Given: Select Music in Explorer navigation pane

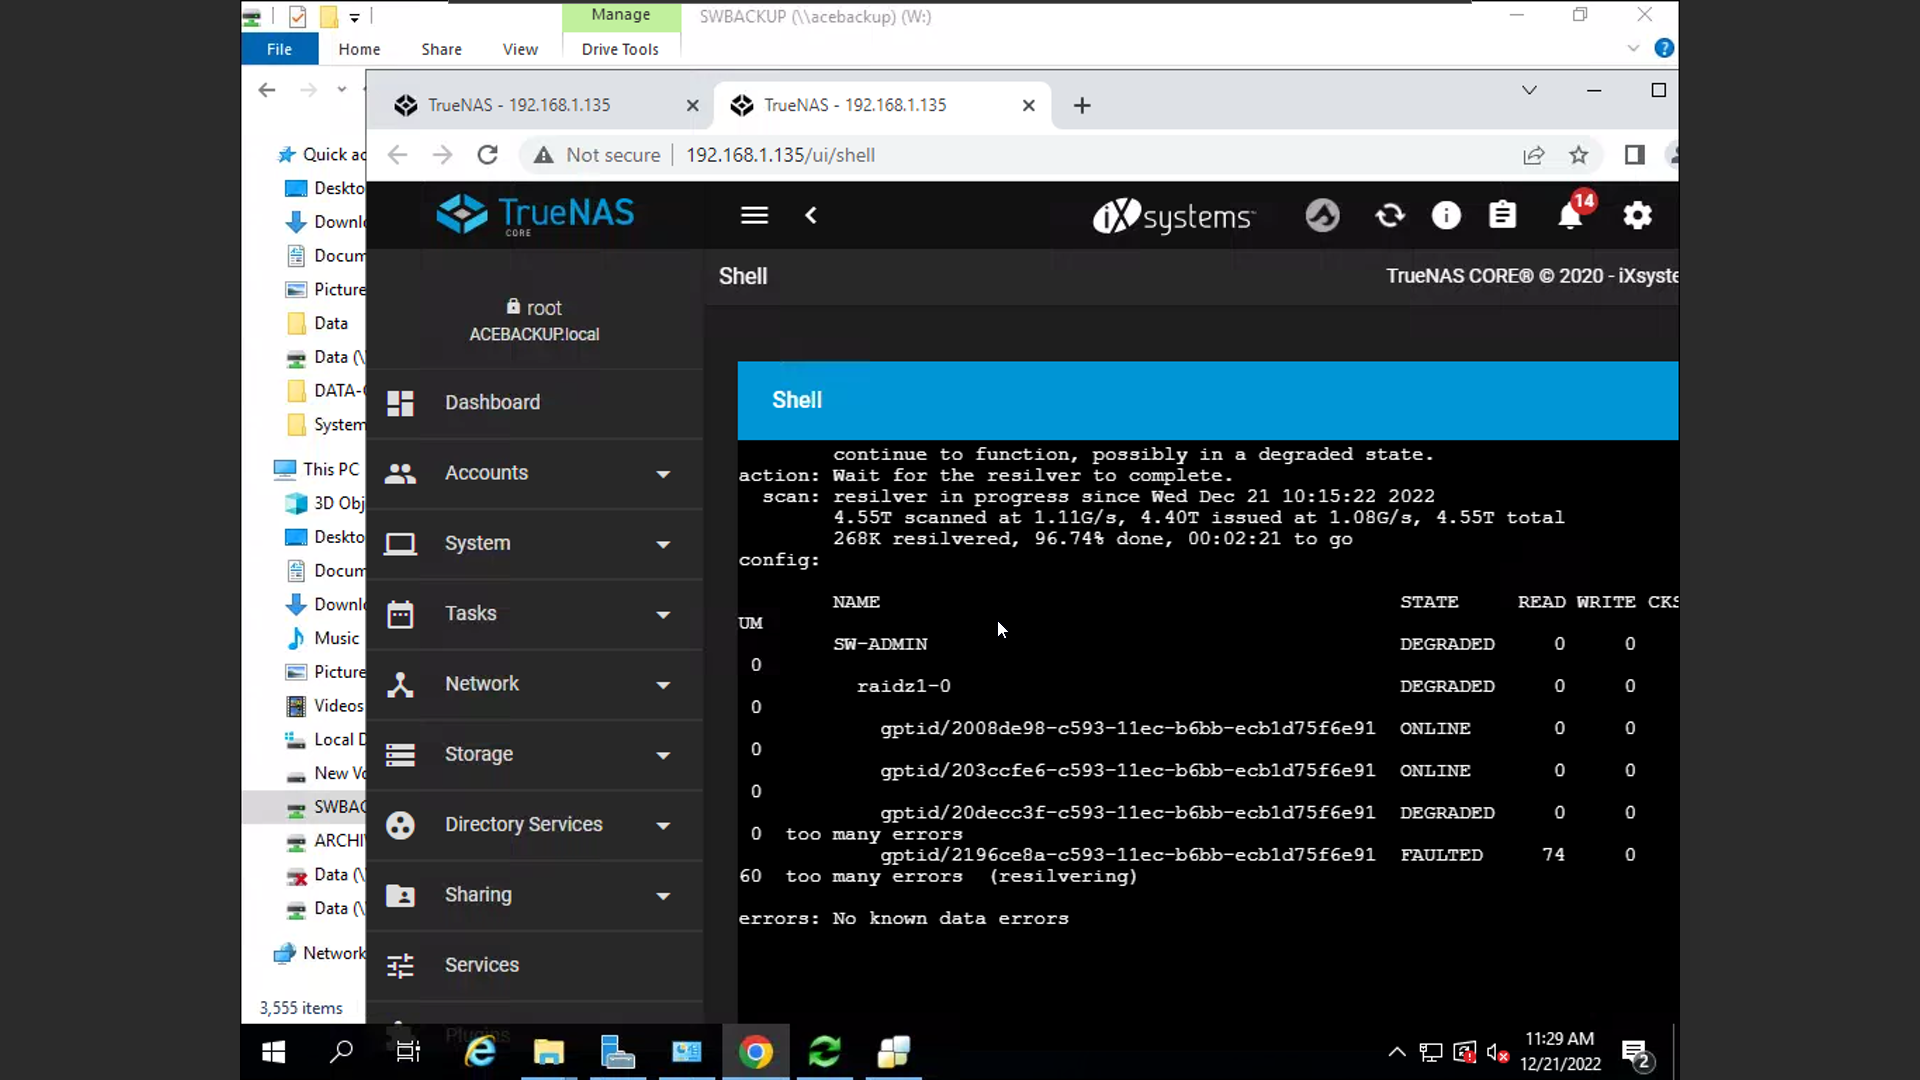Looking at the screenshot, I should point(336,638).
